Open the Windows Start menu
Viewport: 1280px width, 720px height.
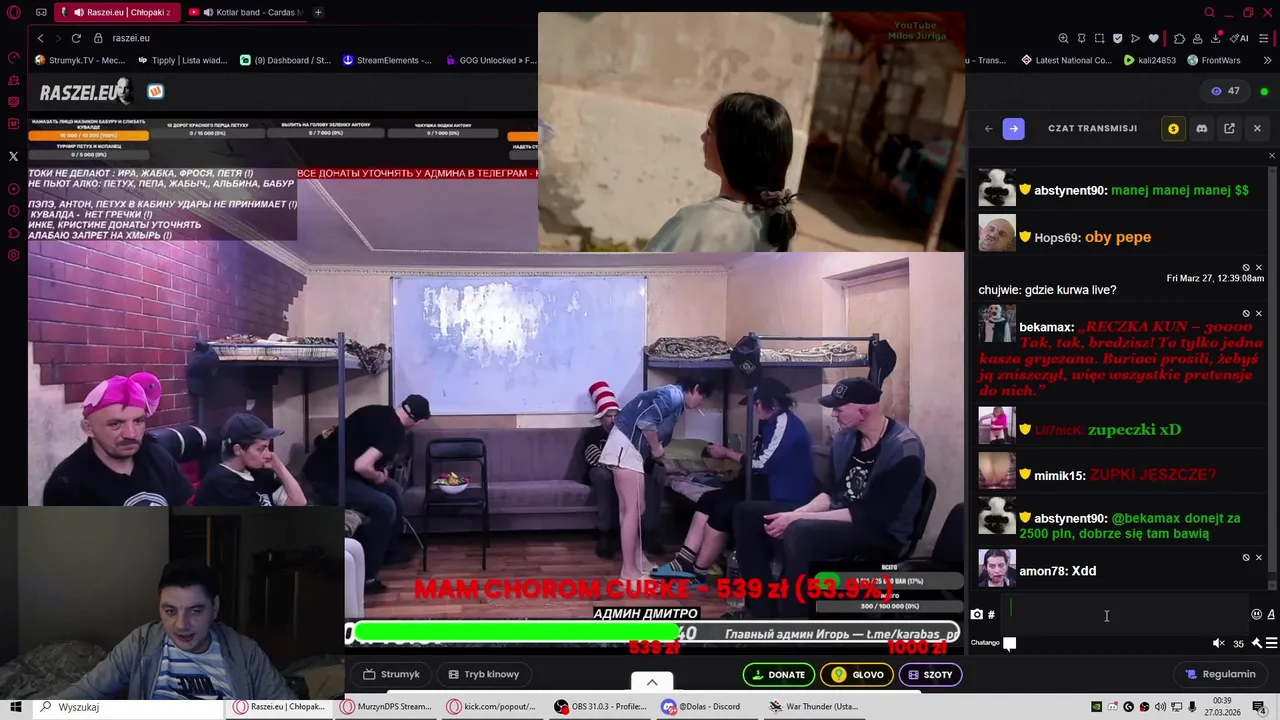click(15, 707)
